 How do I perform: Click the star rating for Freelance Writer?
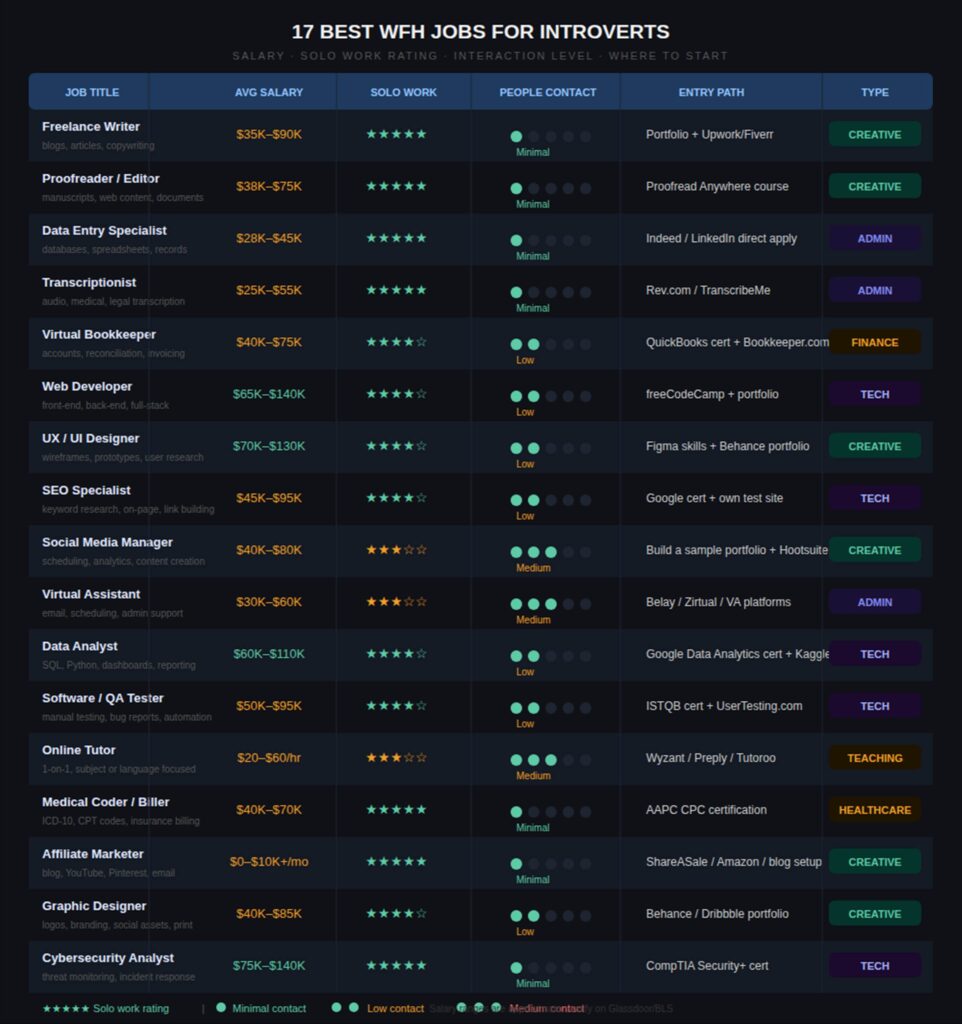pos(396,134)
